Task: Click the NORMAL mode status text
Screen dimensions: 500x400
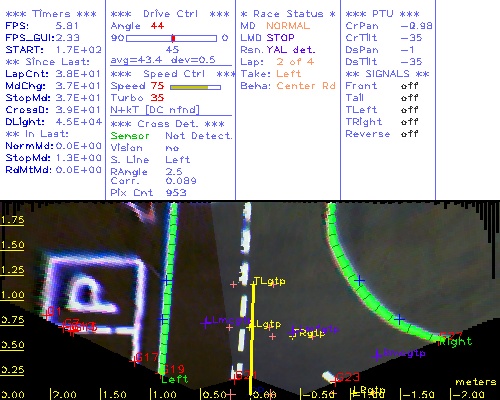Action: point(288,26)
